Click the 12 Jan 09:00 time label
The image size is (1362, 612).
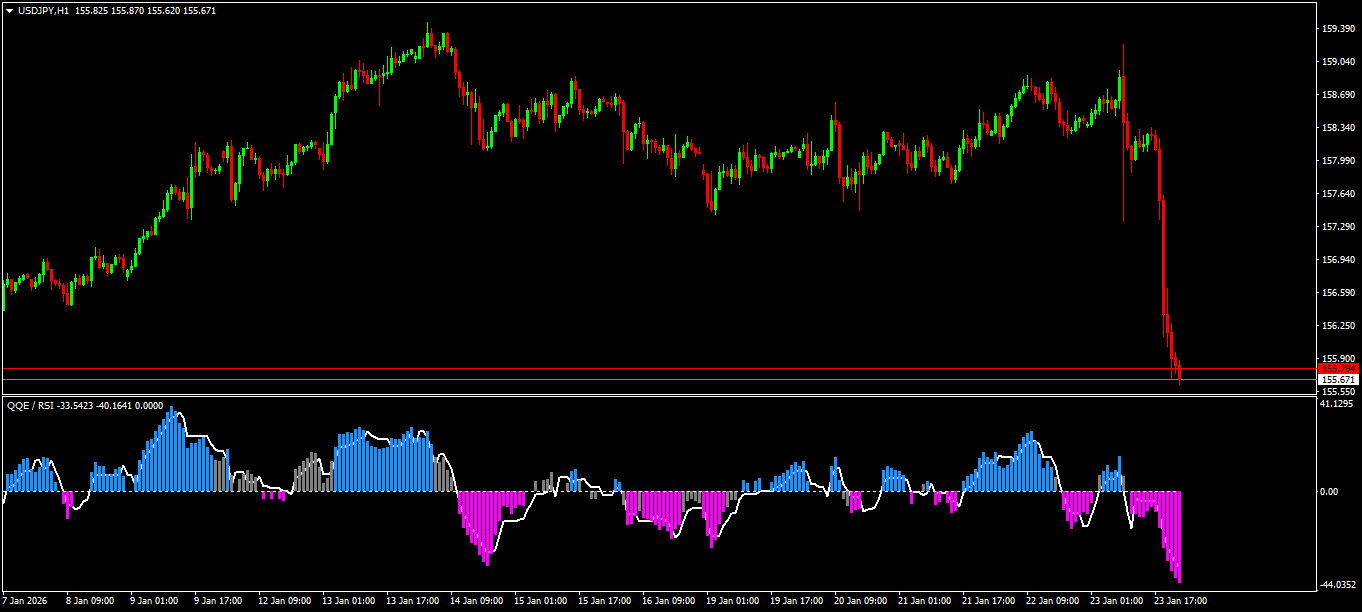[285, 601]
